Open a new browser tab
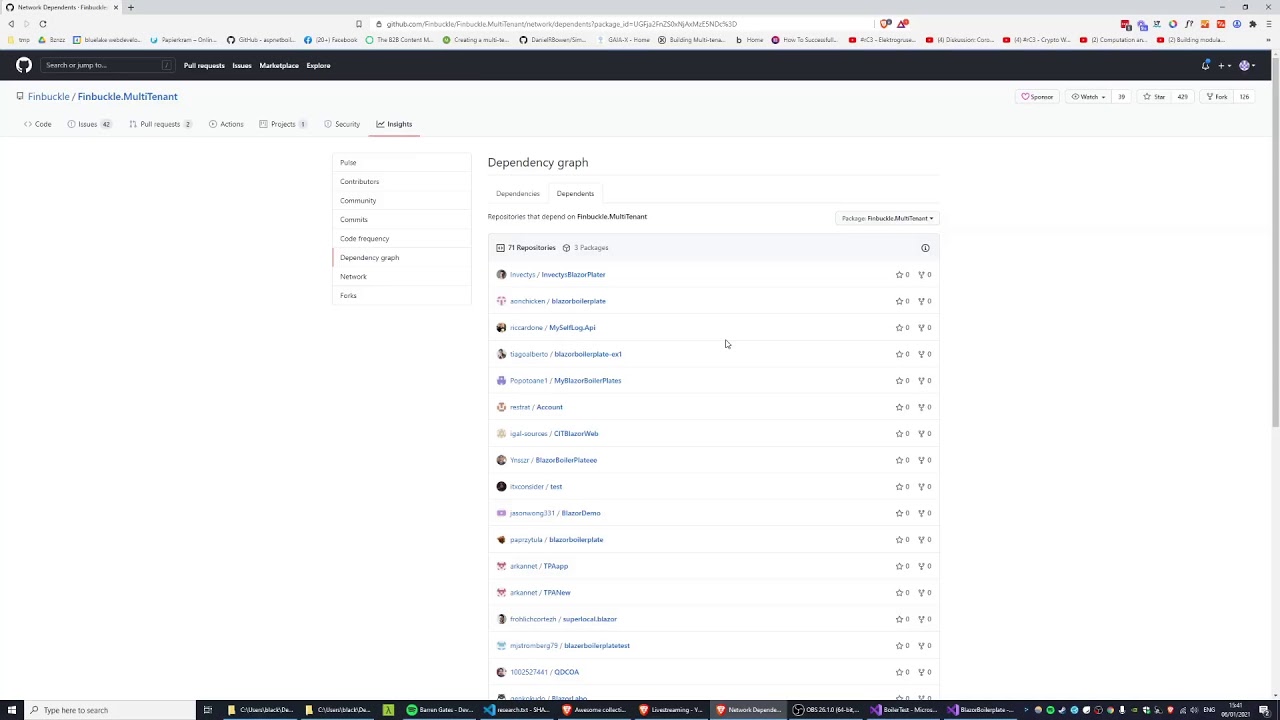 [x=130, y=7]
